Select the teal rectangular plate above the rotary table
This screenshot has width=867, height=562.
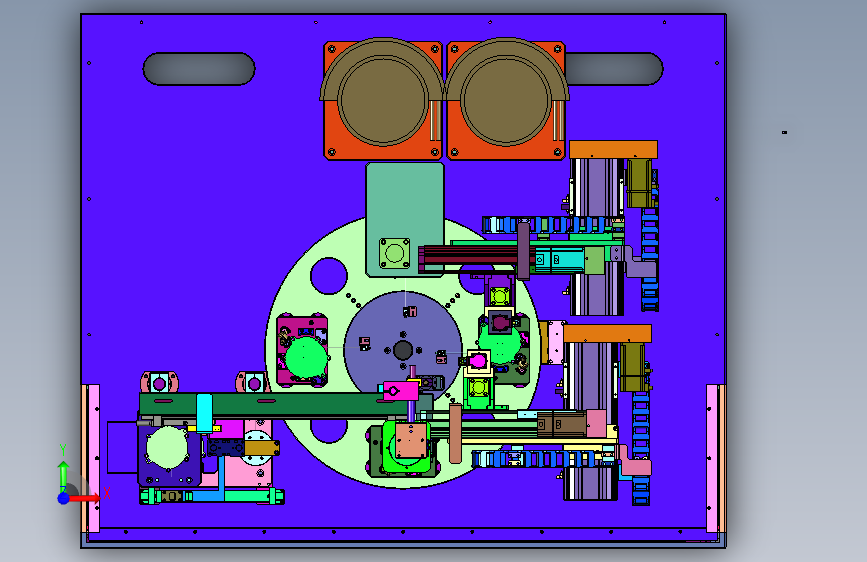[x=405, y=218]
